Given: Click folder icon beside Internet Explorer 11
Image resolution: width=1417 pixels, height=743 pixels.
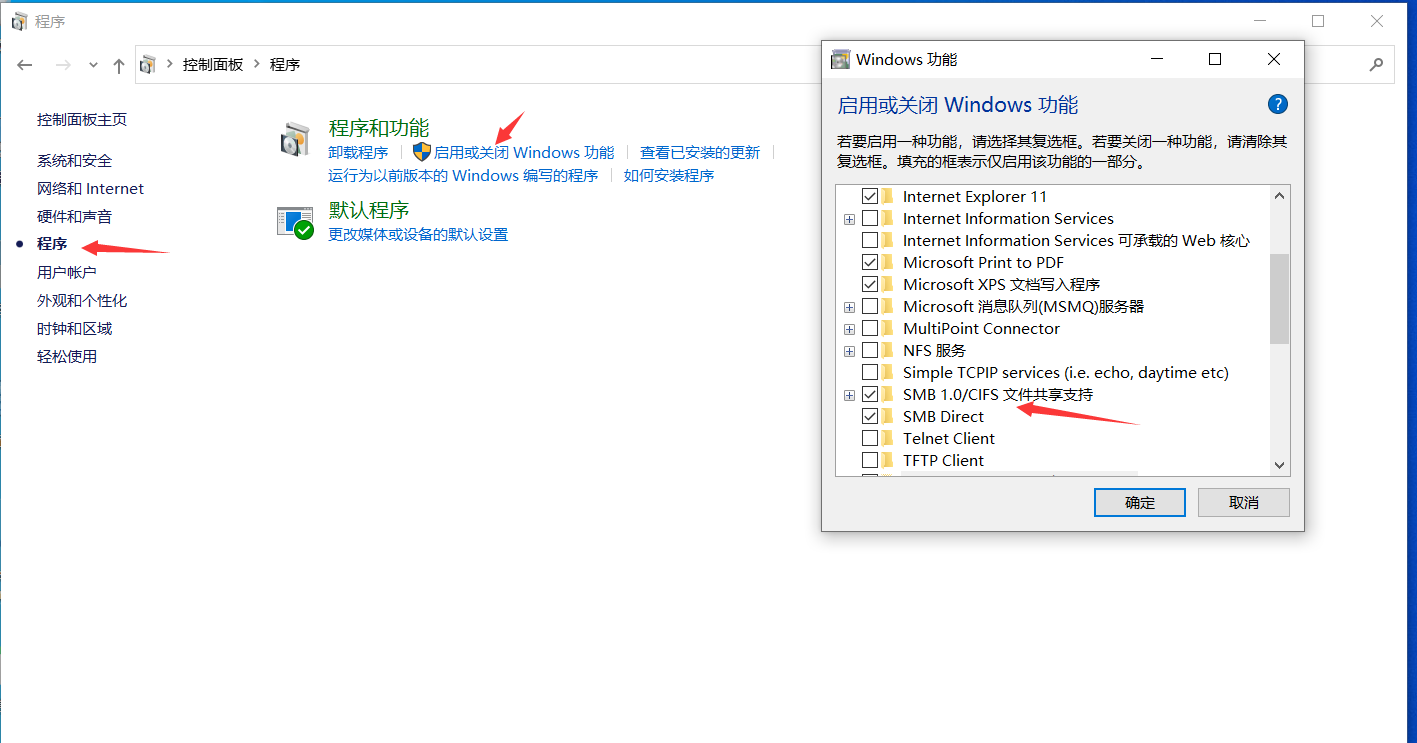Looking at the screenshot, I should [888, 196].
